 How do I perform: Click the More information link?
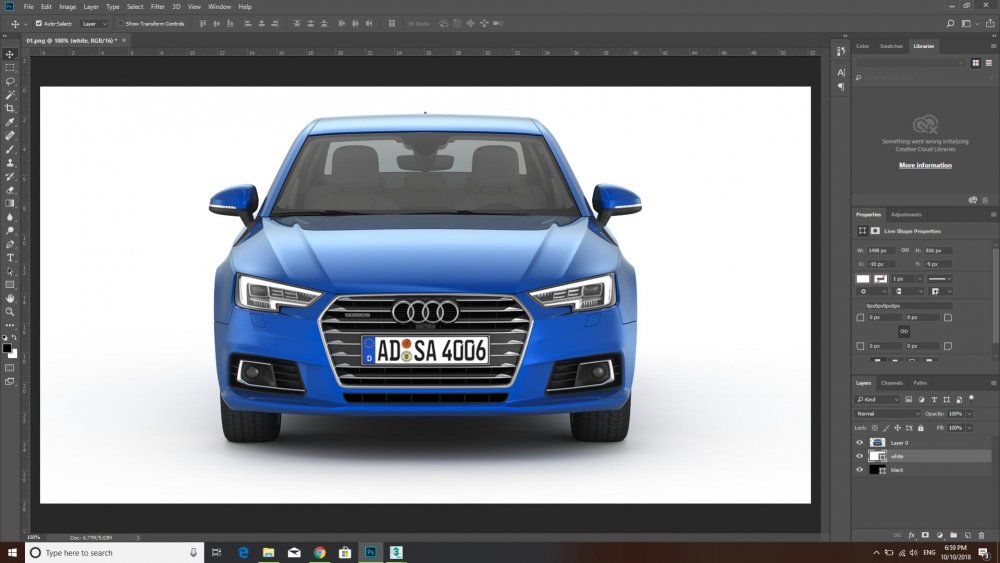pos(925,165)
